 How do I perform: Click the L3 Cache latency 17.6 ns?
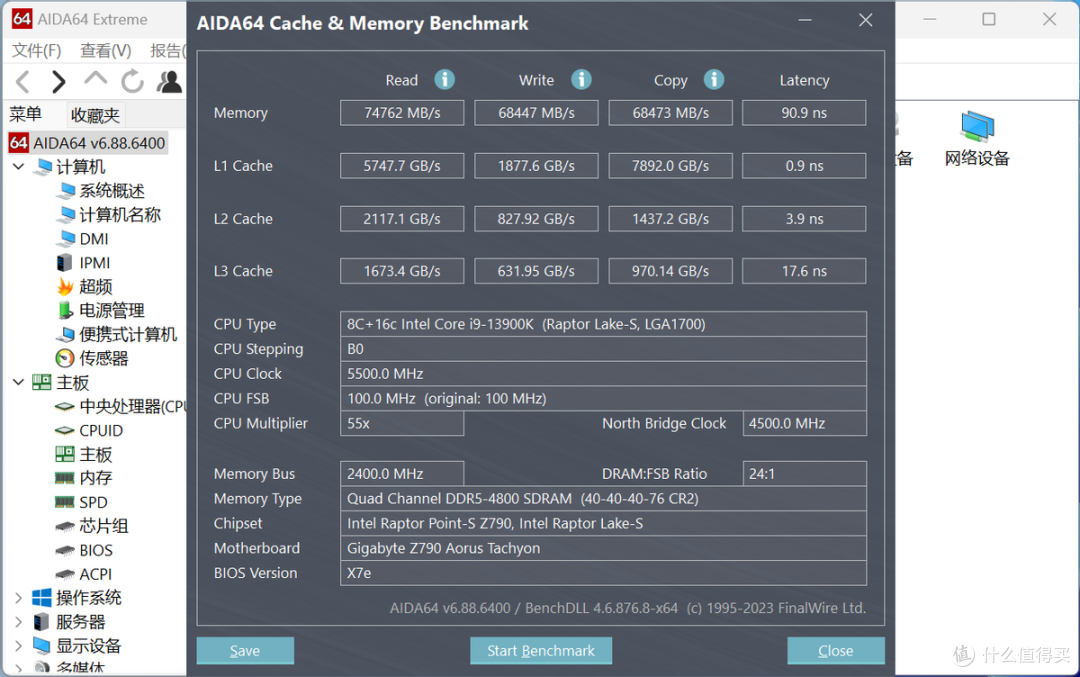pyautogui.click(x=804, y=271)
